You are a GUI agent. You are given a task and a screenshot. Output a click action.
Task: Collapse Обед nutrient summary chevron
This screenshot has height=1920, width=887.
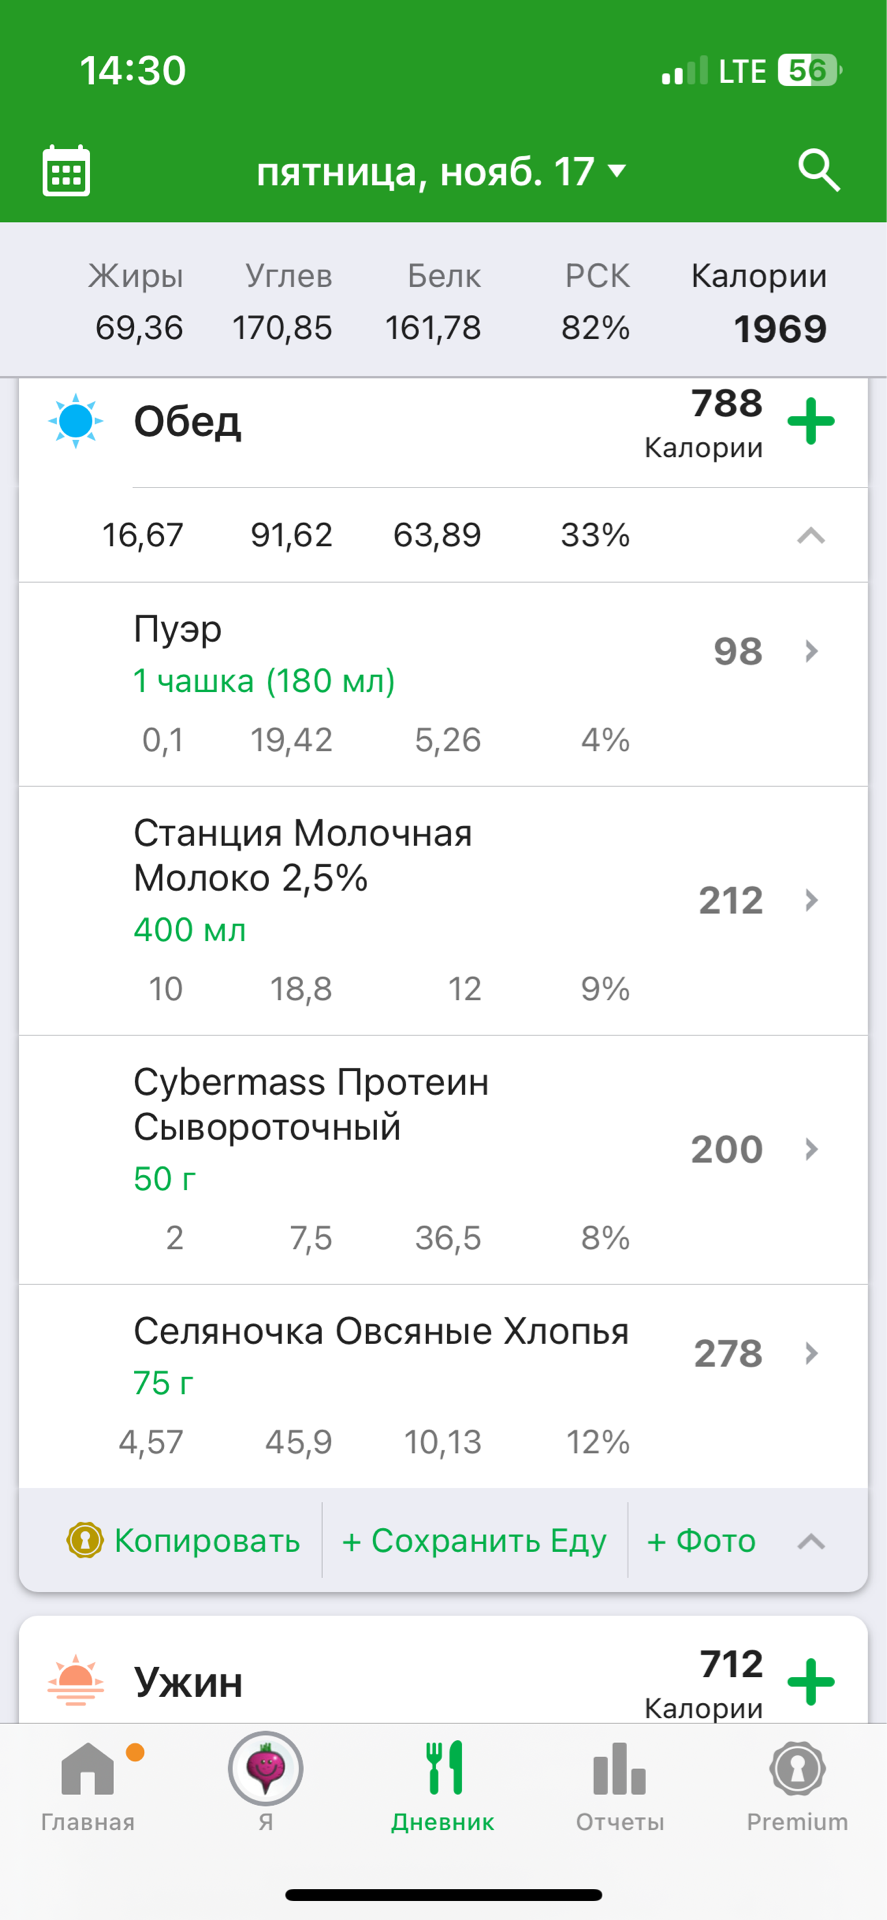pyautogui.click(x=811, y=536)
